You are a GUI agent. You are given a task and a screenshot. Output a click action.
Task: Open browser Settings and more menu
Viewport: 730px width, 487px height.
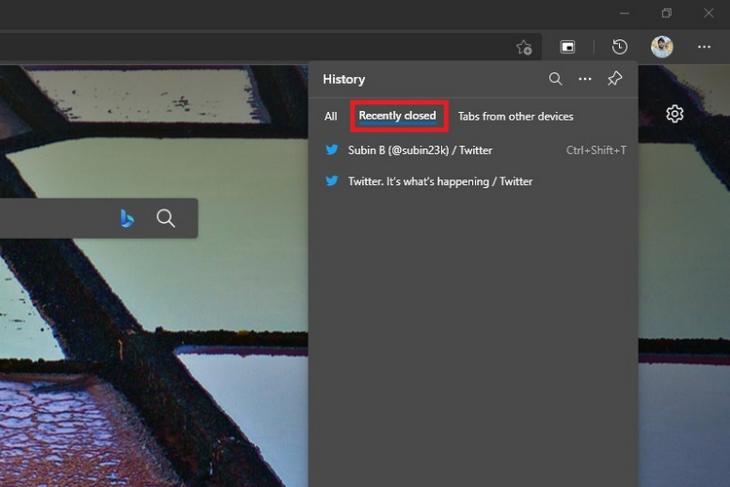coord(704,47)
